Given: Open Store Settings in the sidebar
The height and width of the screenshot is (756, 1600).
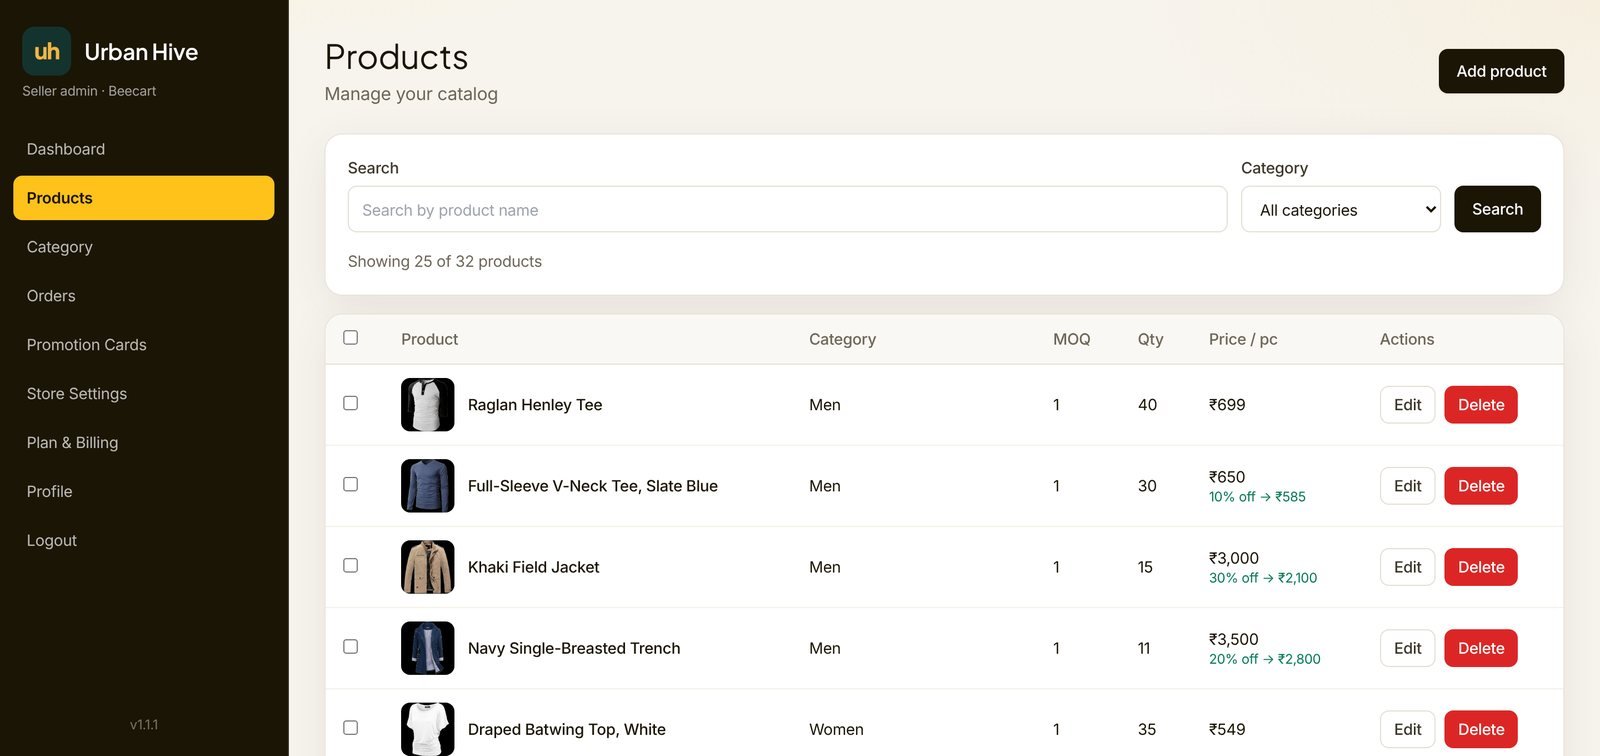Looking at the screenshot, I should 143,394.
